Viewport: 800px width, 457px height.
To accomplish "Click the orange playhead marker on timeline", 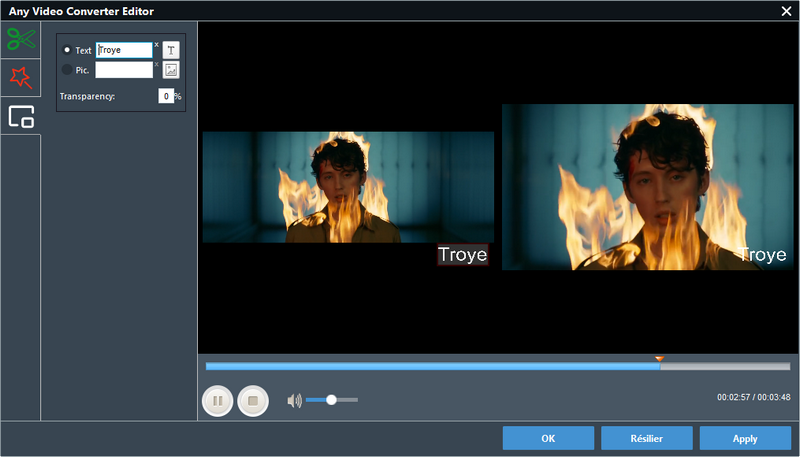I will point(659,359).
